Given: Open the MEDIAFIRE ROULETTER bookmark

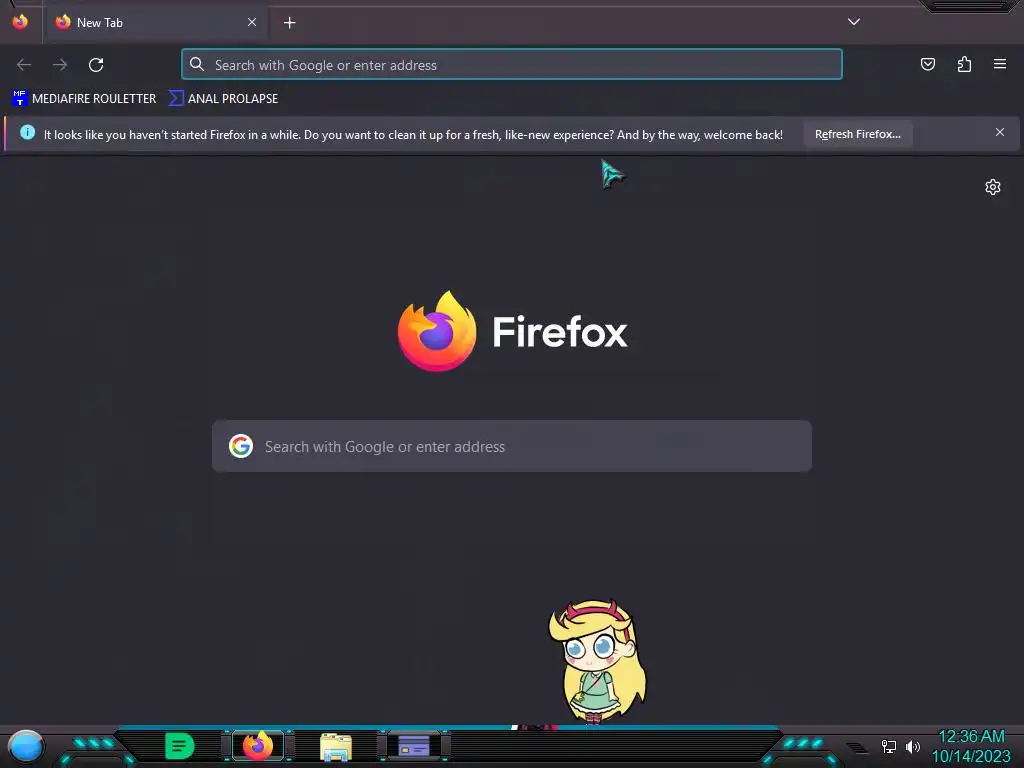Looking at the screenshot, I should (x=84, y=99).
